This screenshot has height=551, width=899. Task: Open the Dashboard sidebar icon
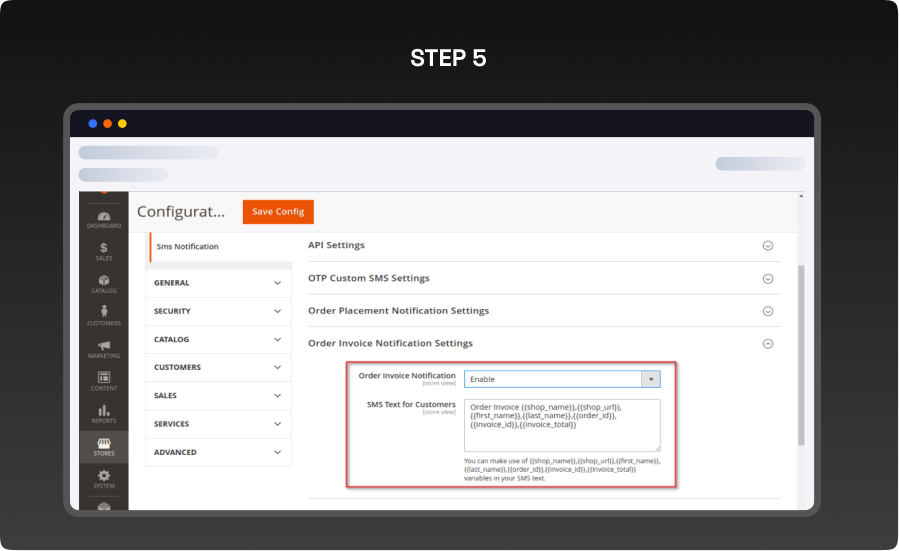104,218
